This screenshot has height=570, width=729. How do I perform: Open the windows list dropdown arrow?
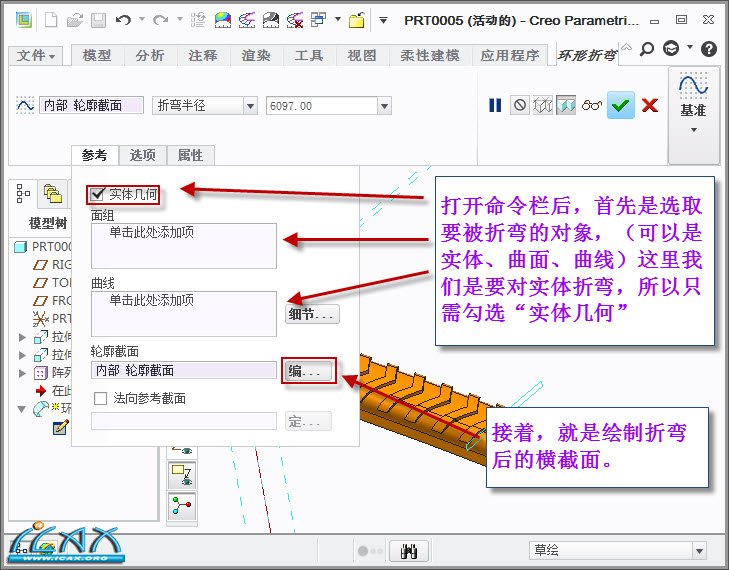tap(338, 20)
